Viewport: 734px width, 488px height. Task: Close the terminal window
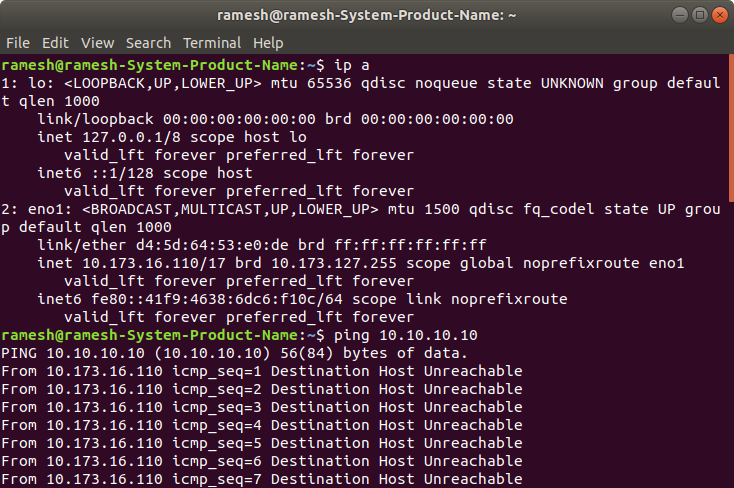pos(719,15)
